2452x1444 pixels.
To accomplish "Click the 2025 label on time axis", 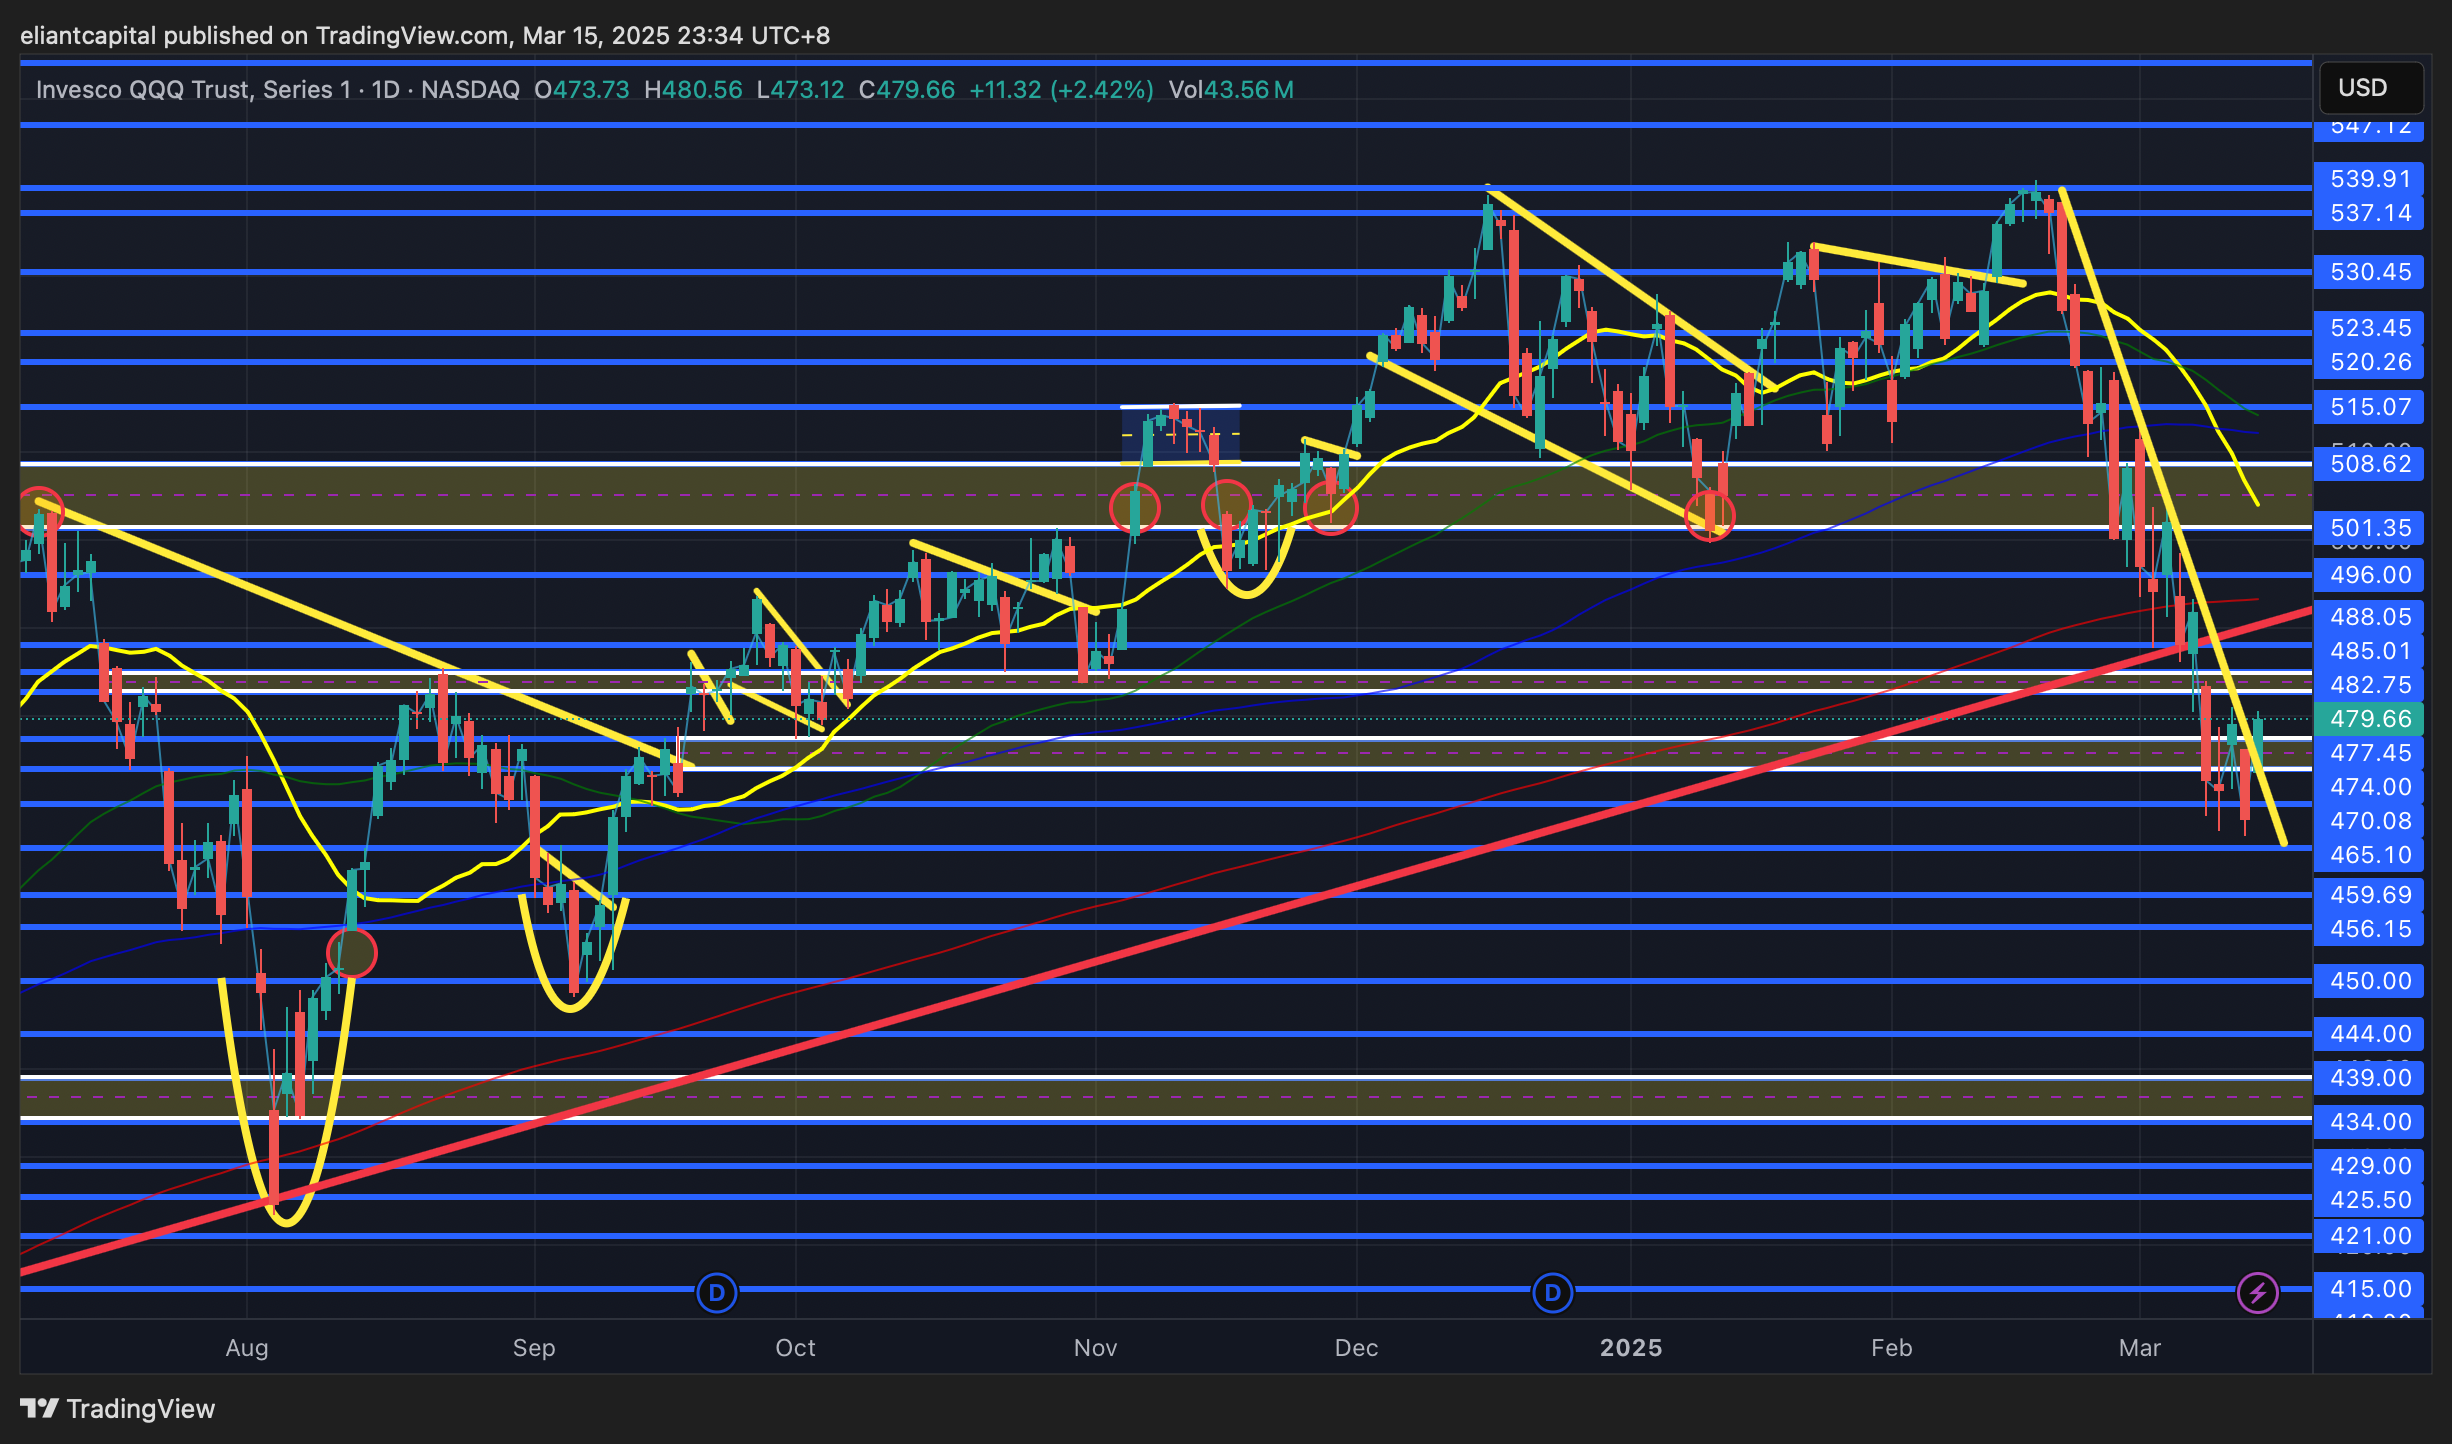I will [x=1630, y=1348].
